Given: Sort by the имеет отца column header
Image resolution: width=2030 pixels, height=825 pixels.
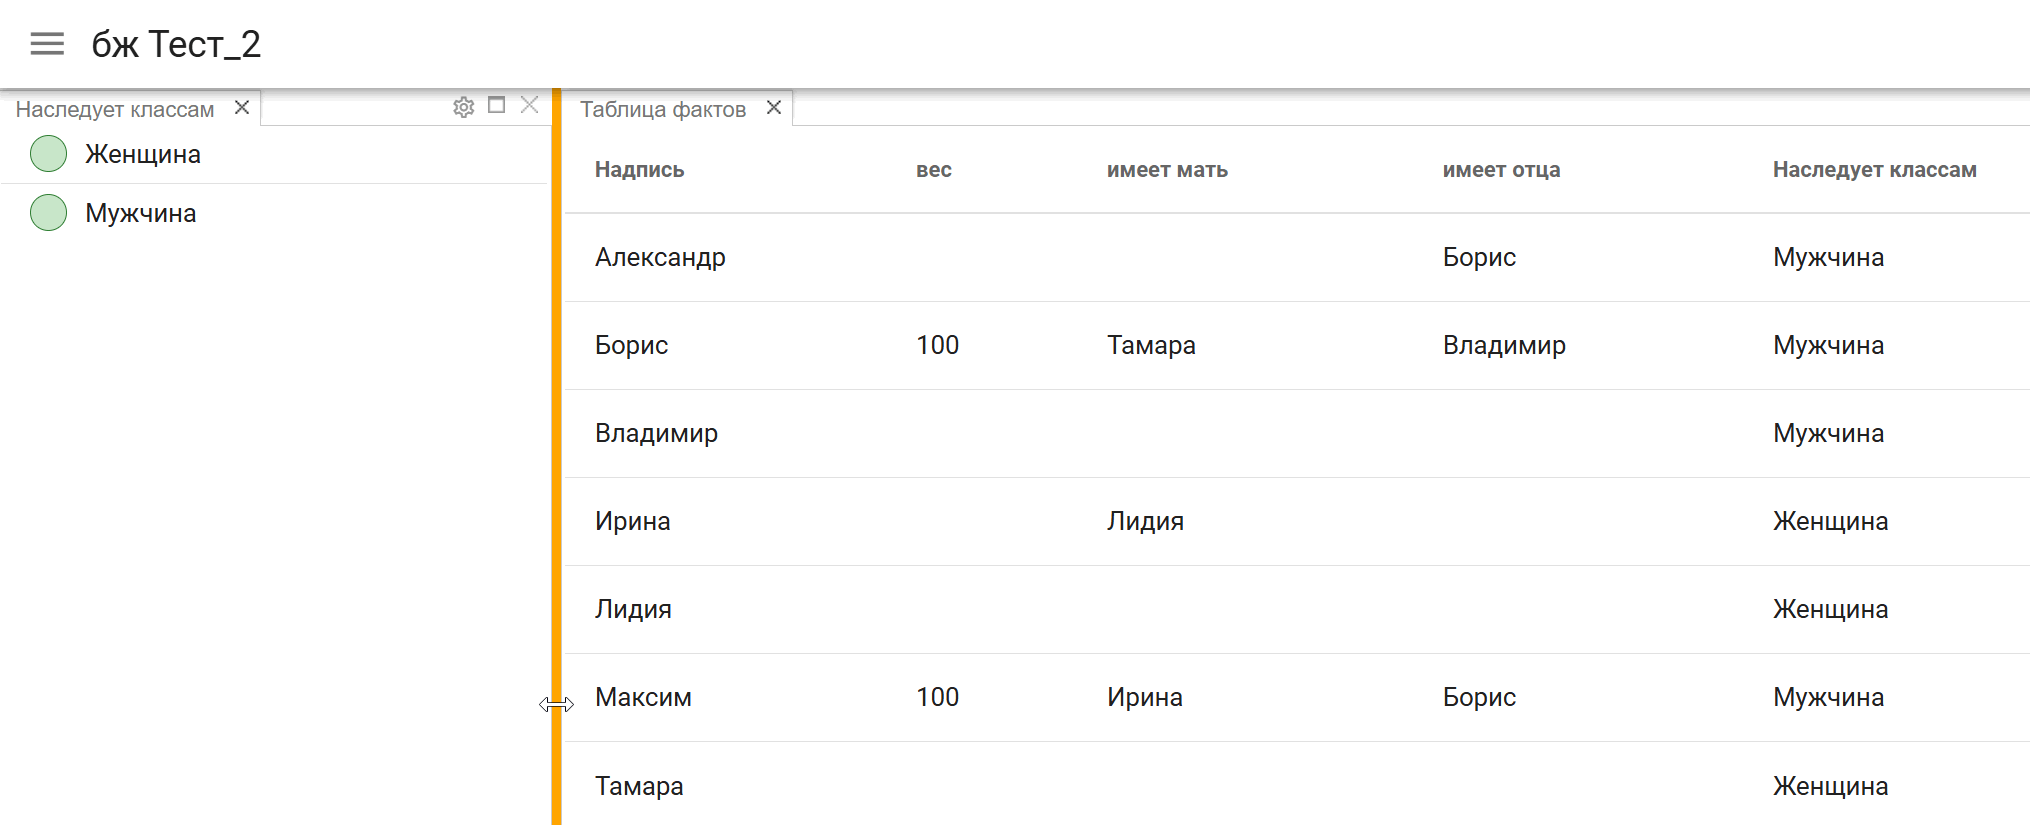Looking at the screenshot, I should tap(1501, 170).
